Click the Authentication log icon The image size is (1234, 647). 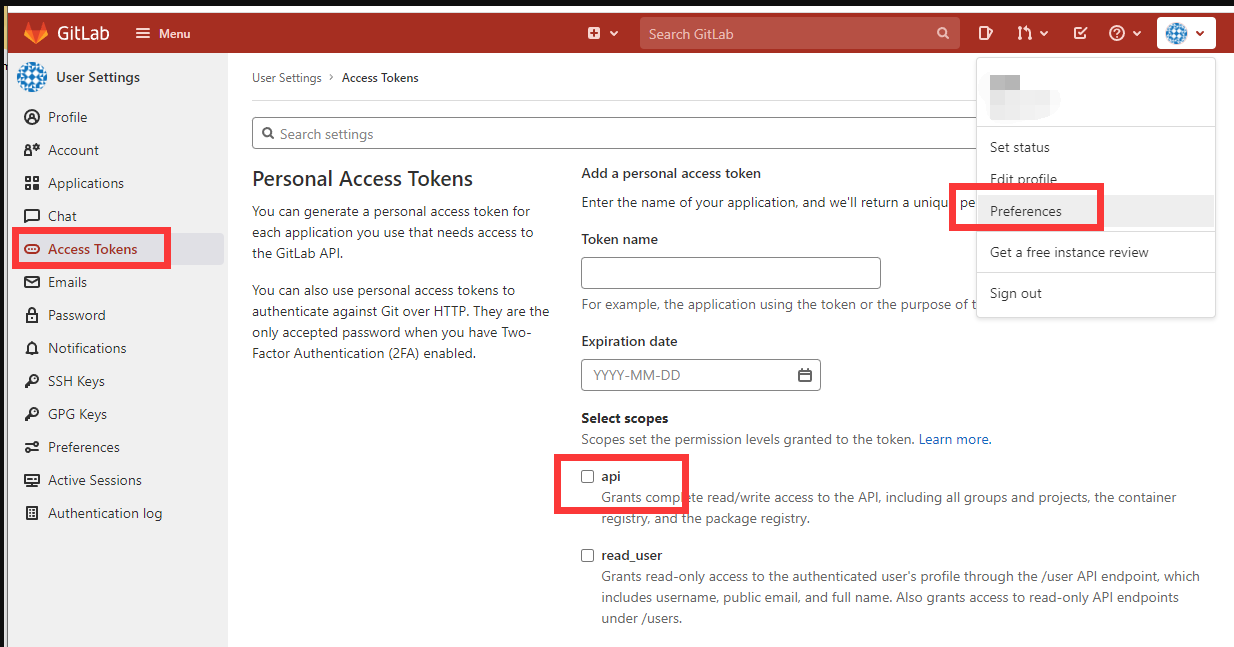click(32, 513)
